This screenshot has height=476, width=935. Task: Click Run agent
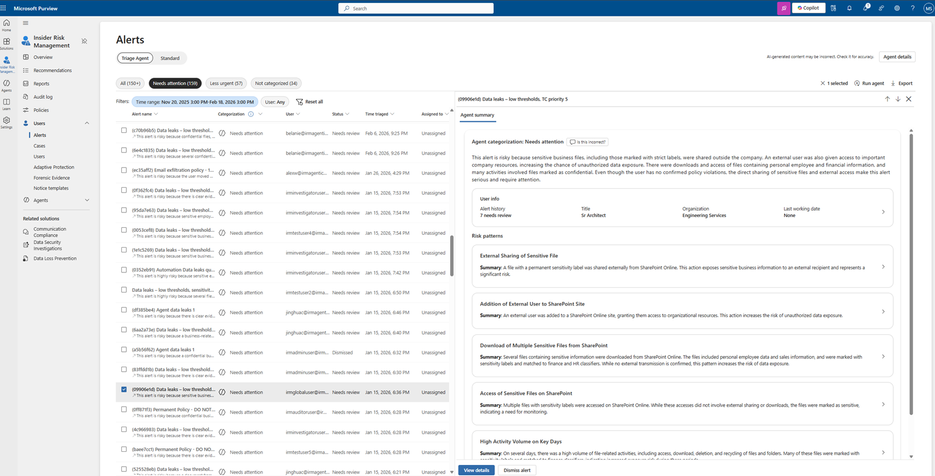[x=869, y=84]
